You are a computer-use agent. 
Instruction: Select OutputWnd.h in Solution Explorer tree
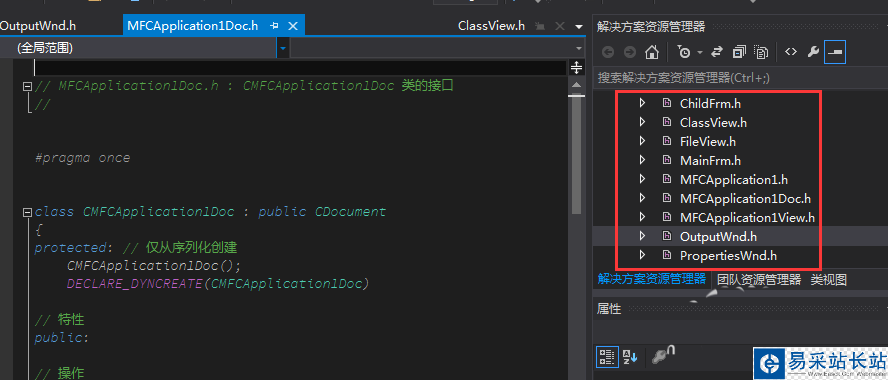(718, 236)
